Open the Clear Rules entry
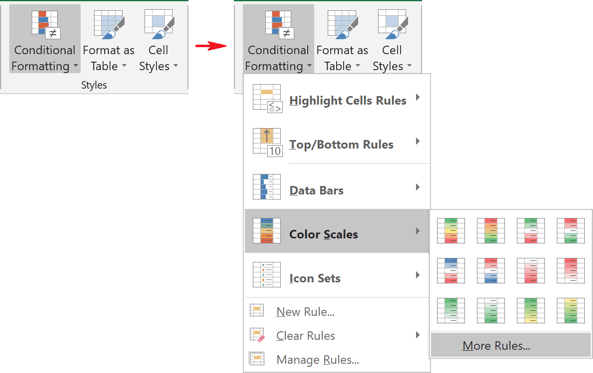Viewport: 593px width, 373px height. click(x=337, y=335)
